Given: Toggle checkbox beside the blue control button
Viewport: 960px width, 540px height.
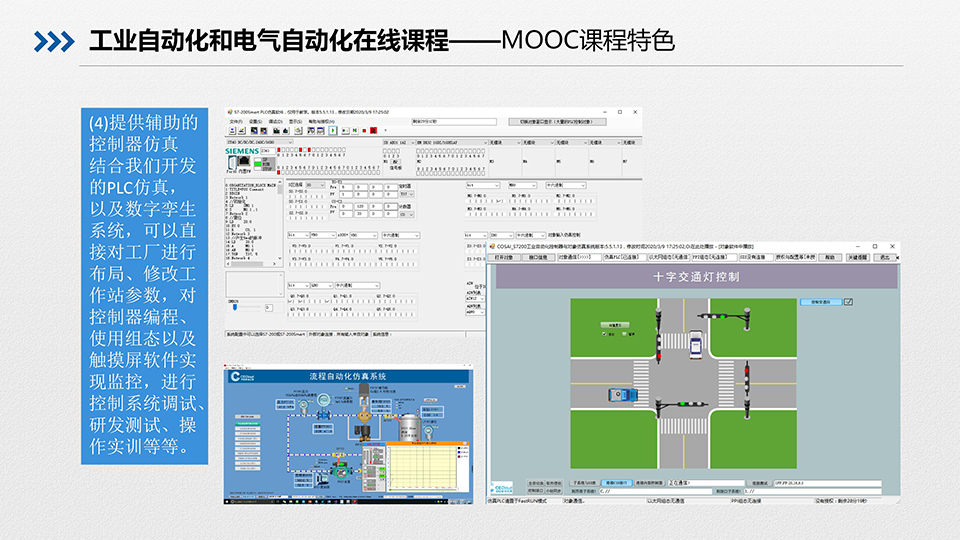Looking at the screenshot, I should (x=849, y=301).
